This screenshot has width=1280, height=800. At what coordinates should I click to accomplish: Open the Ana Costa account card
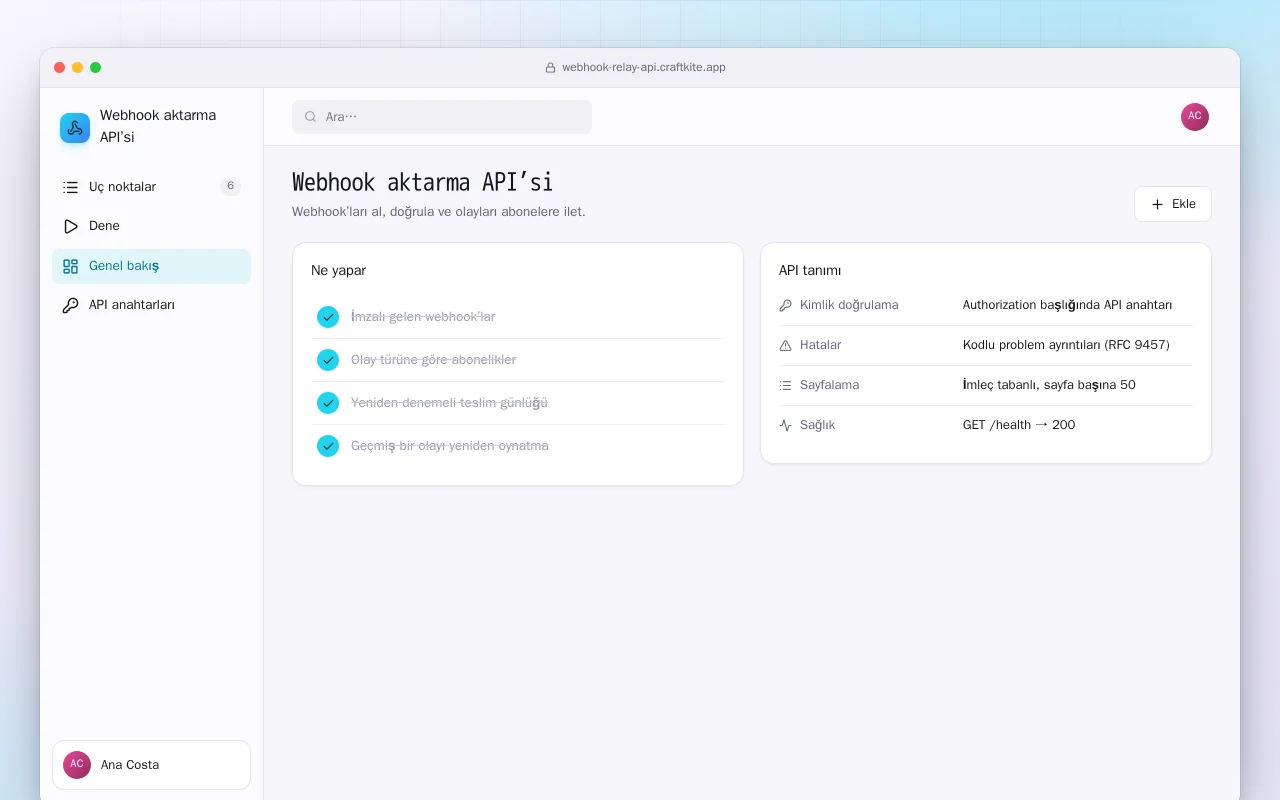click(x=151, y=765)
